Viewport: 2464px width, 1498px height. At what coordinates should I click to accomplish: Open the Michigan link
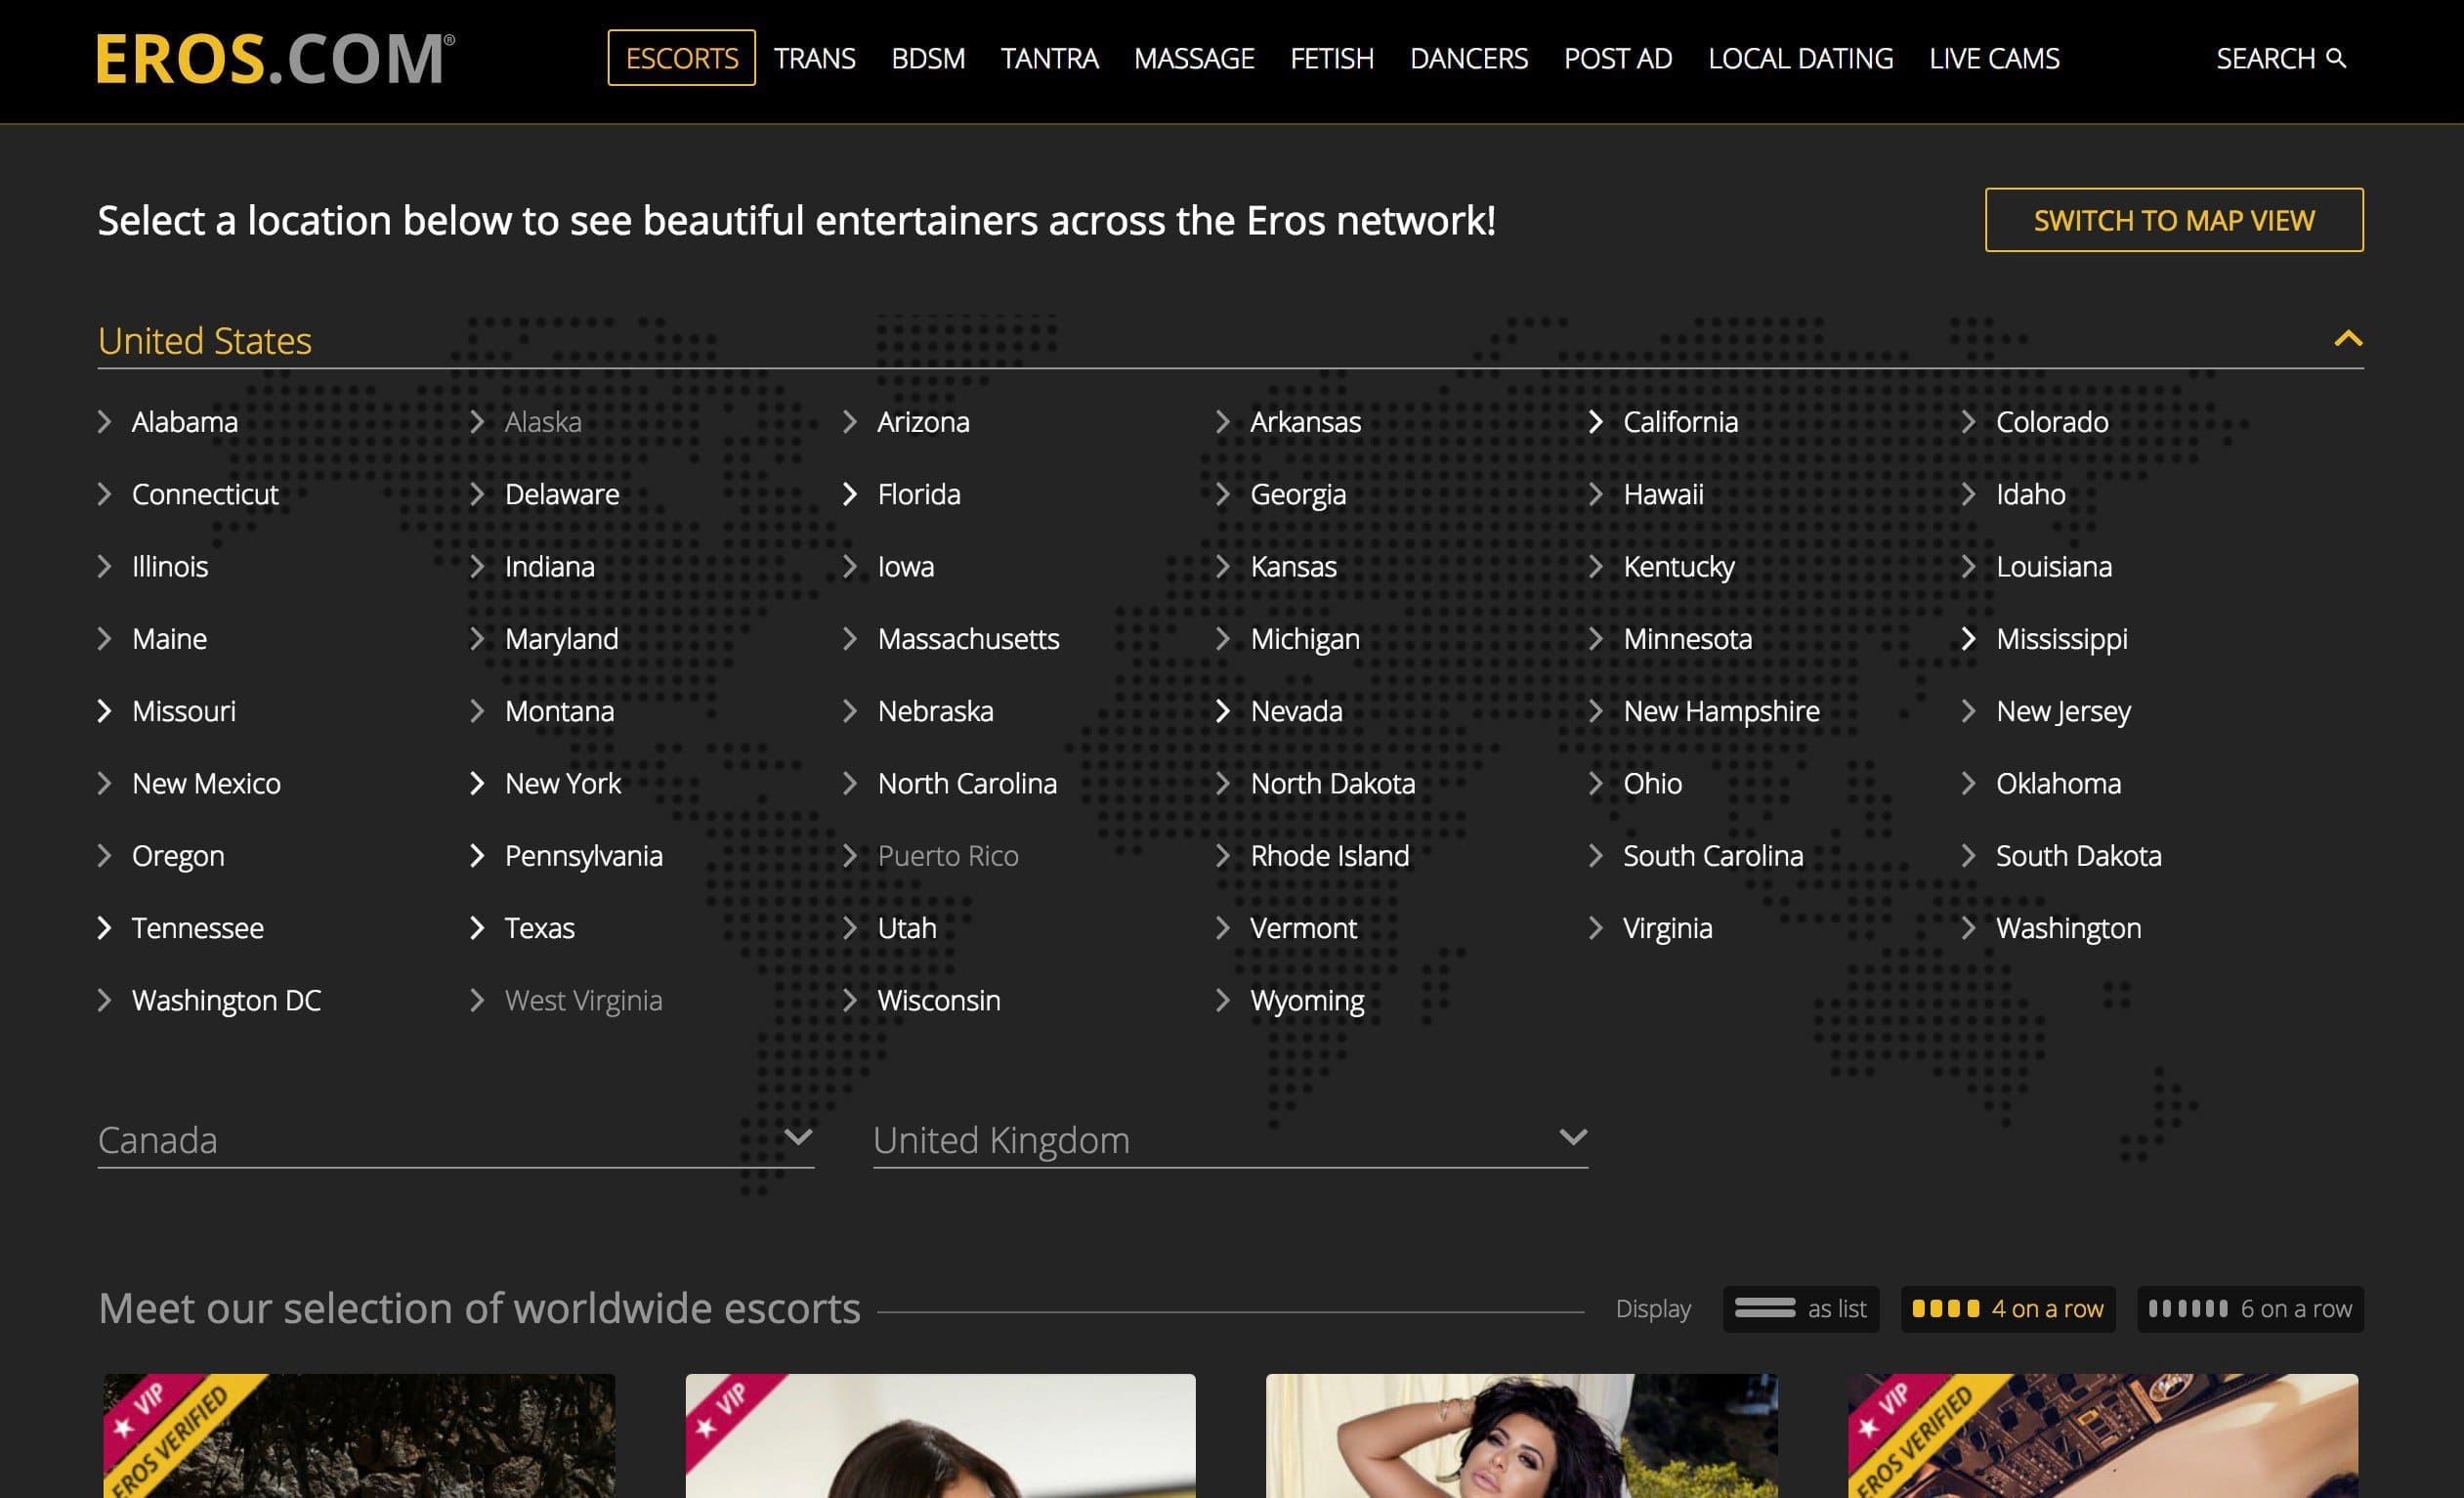(1305, 639)
